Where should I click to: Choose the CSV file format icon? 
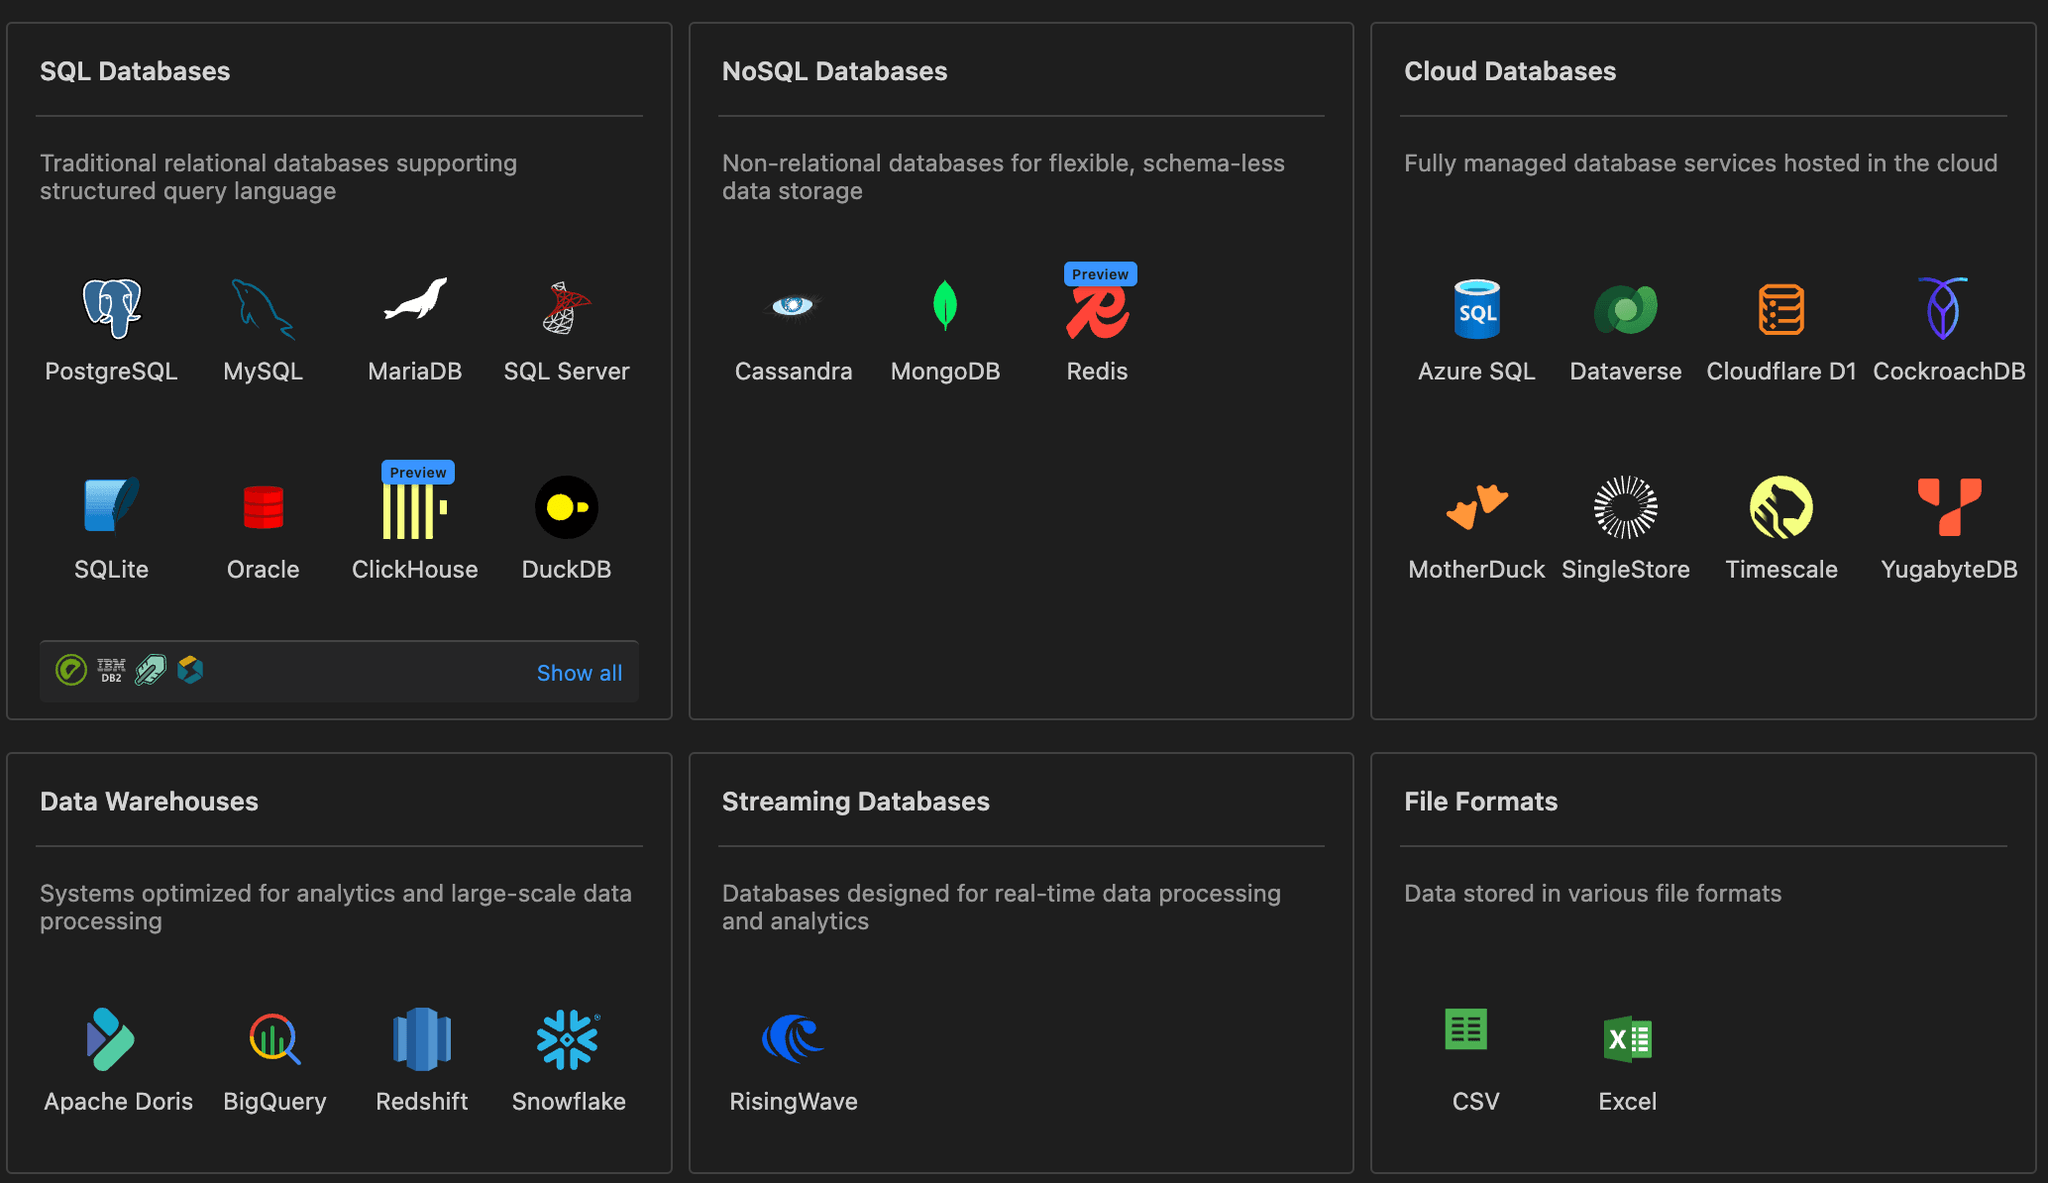click(x=1466, y=1029)
